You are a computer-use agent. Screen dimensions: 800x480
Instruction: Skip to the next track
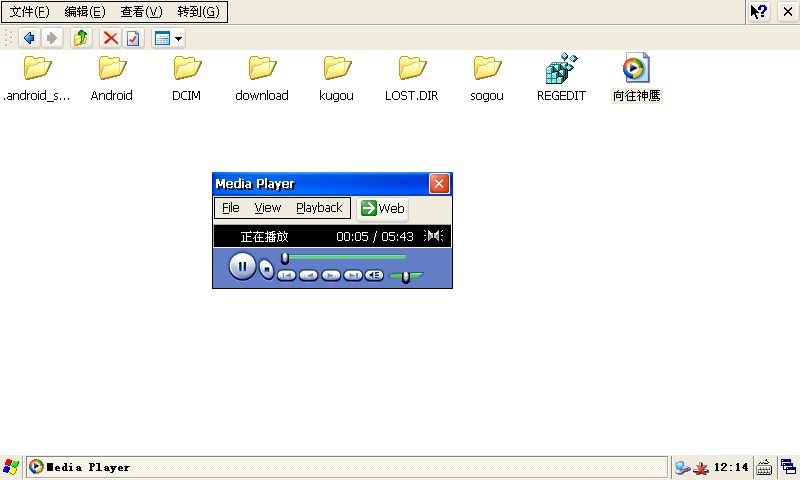click(x=353, y=275)
